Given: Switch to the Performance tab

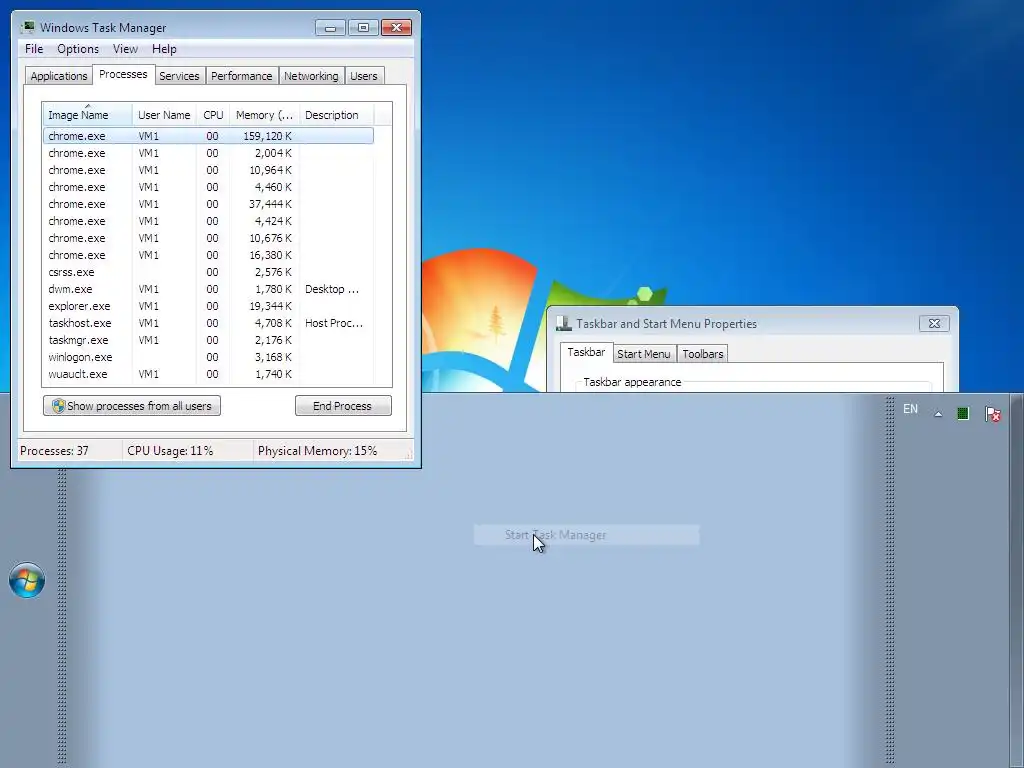Looking at the screenshot, I should pos(241,76).
